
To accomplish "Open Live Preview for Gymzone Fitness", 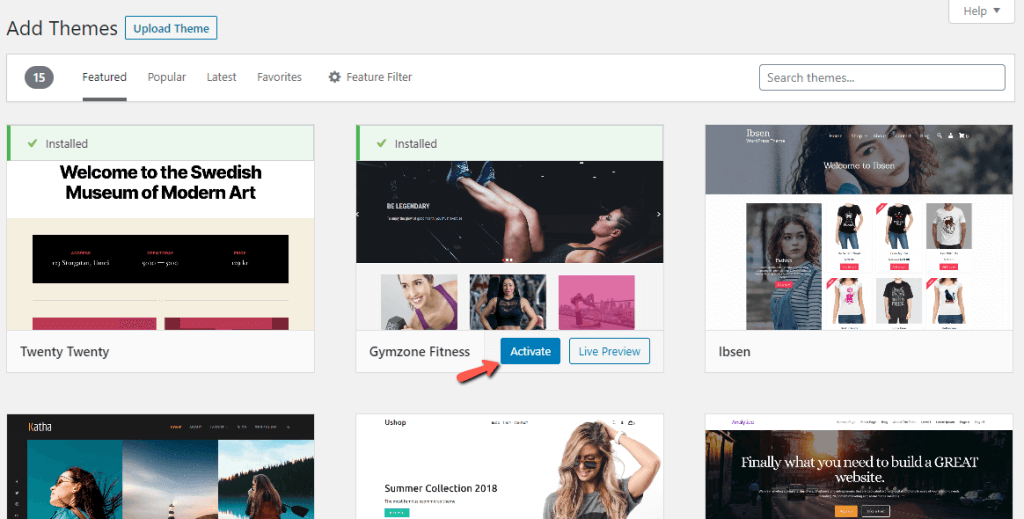I will coord(609,351).
